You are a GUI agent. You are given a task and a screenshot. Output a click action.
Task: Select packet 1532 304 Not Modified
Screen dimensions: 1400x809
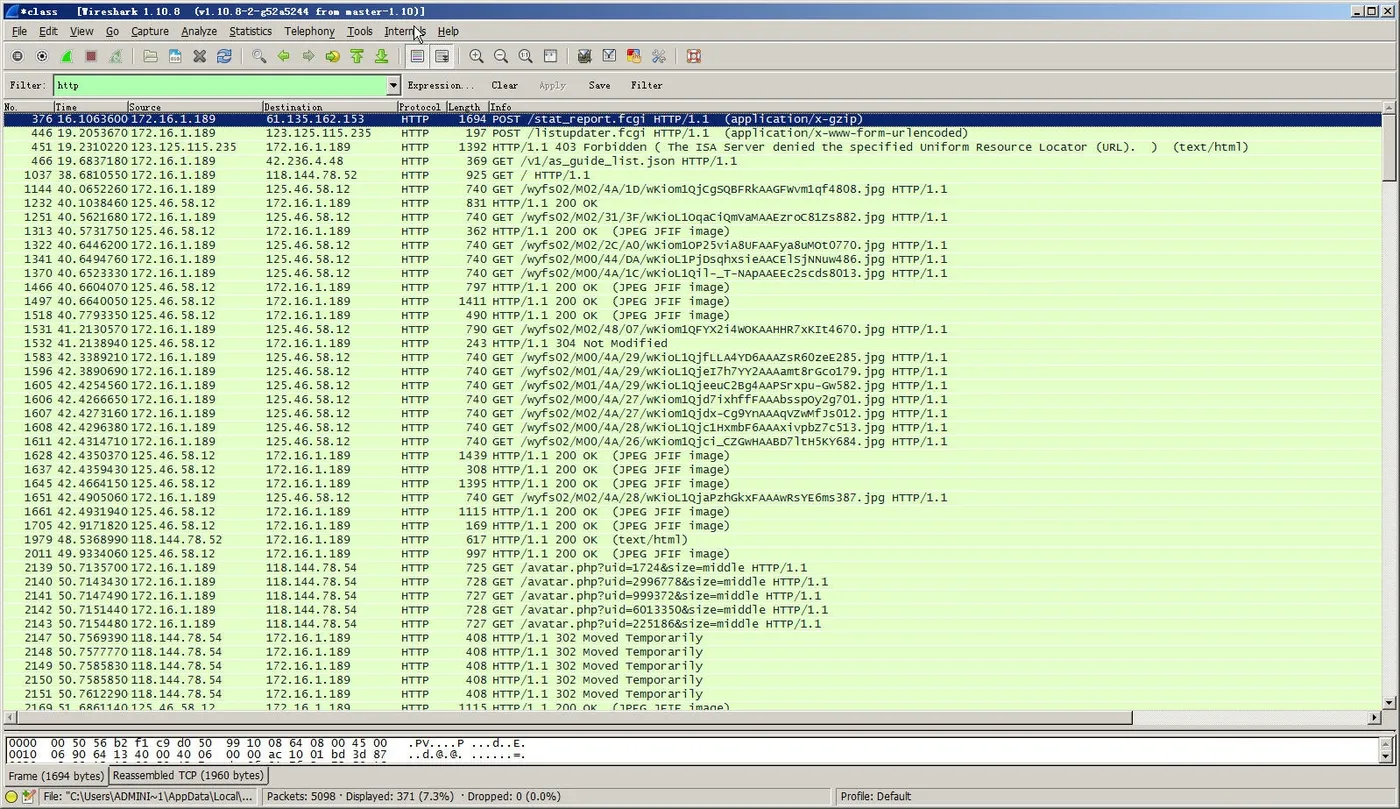click(x=692, y=343)
